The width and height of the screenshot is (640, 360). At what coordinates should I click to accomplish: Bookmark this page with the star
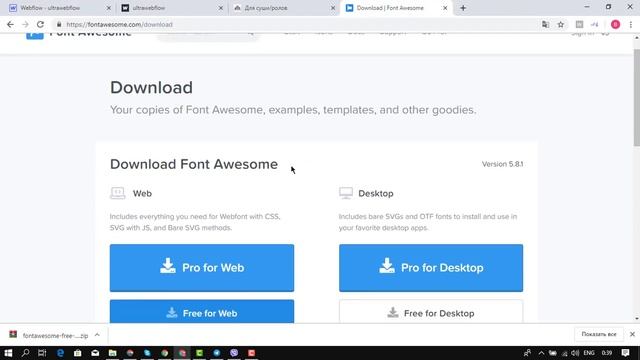coord(561,24)
